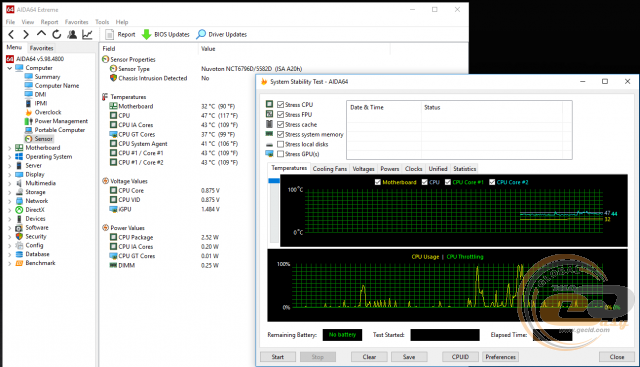
Task: Click the Database icon in tree
Action: click(19, 254)
